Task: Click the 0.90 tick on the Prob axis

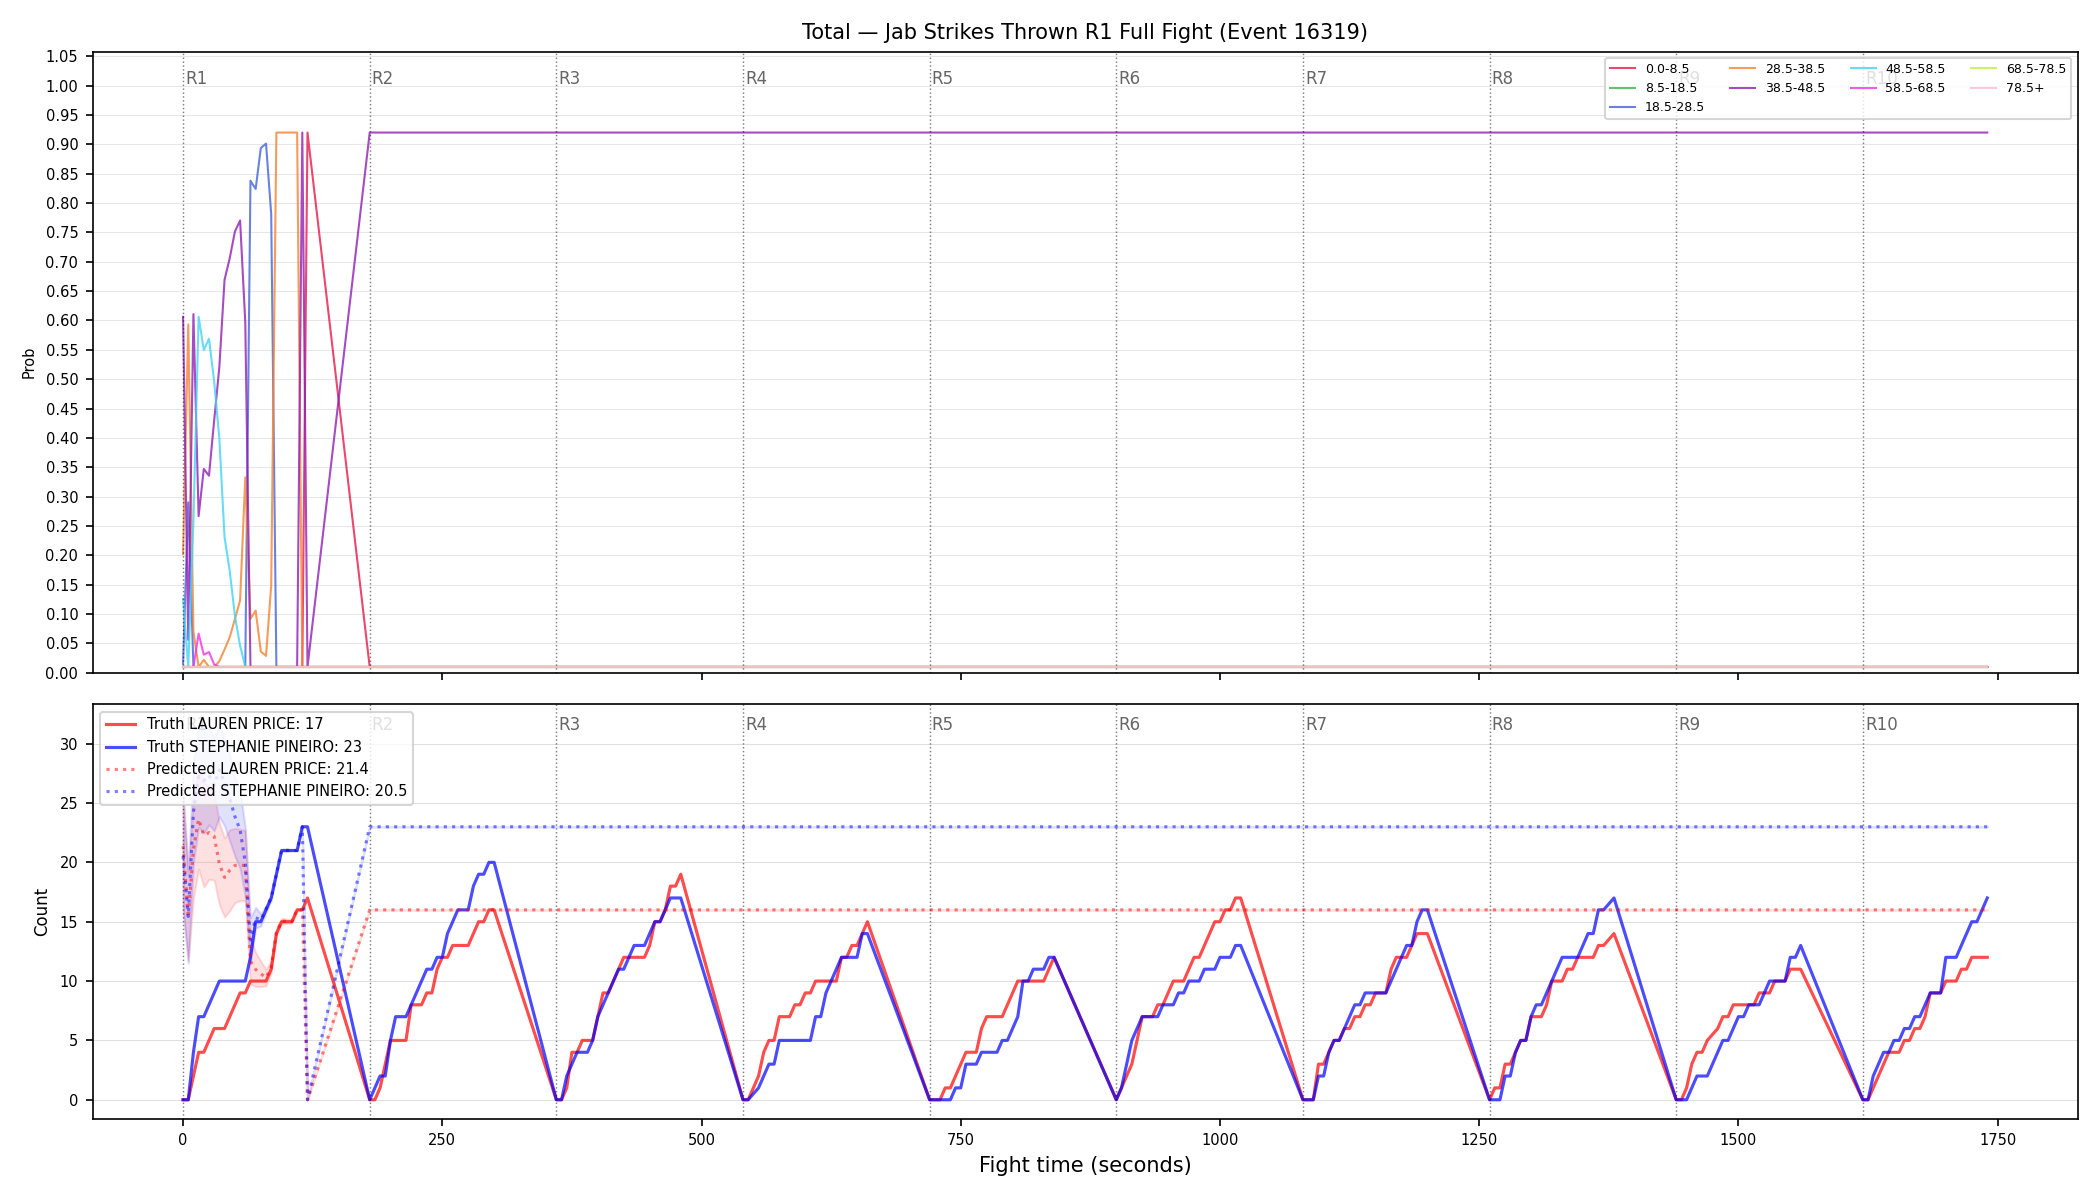Action: [62, 145]
